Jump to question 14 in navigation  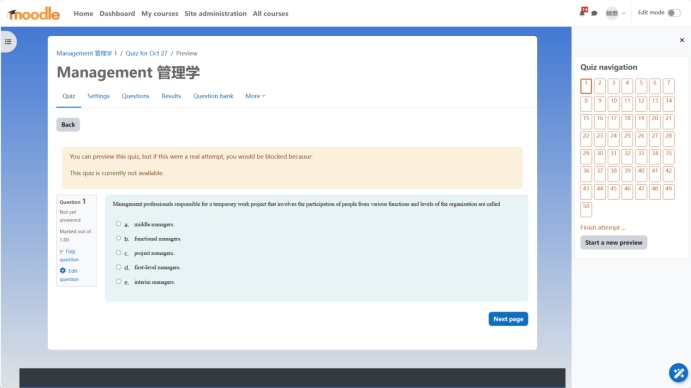pyautogui.click(x=669, y=104)
